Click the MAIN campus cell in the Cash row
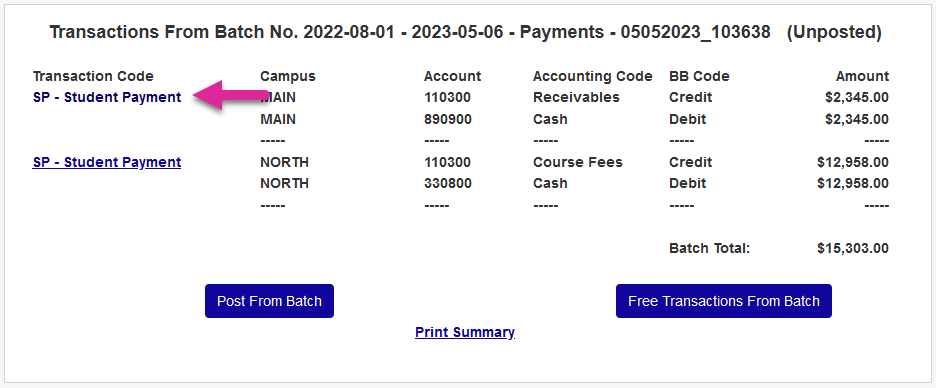 click(x=278, y=119)
